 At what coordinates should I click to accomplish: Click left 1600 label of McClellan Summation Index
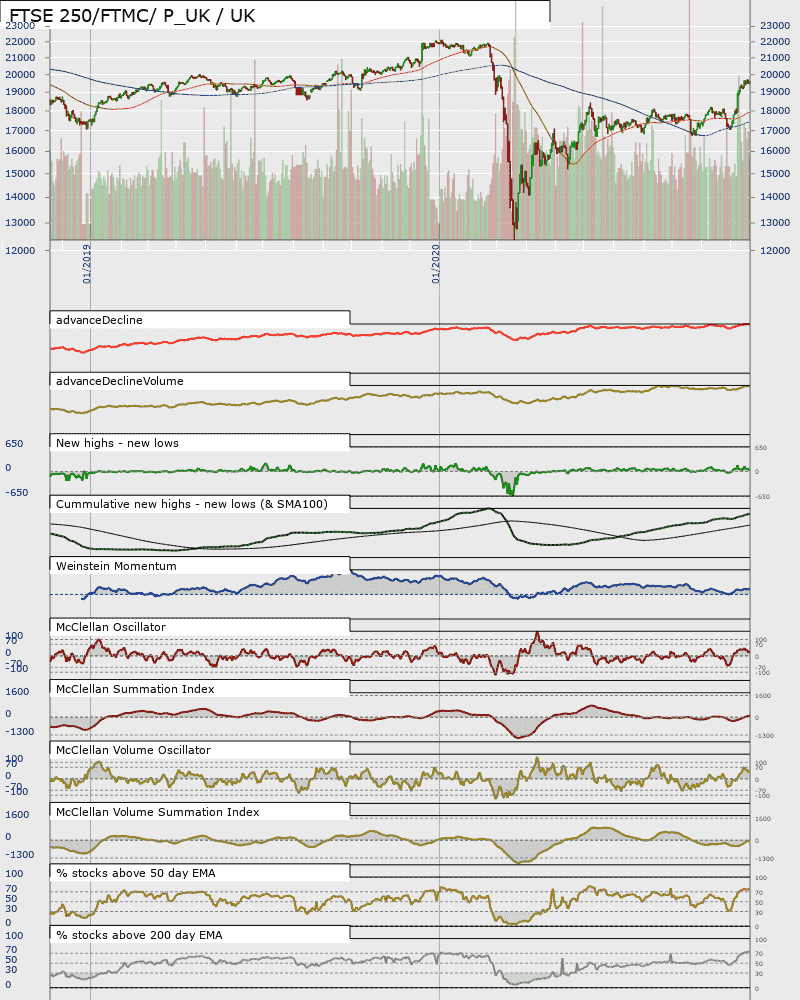click(x=17, y=692)
